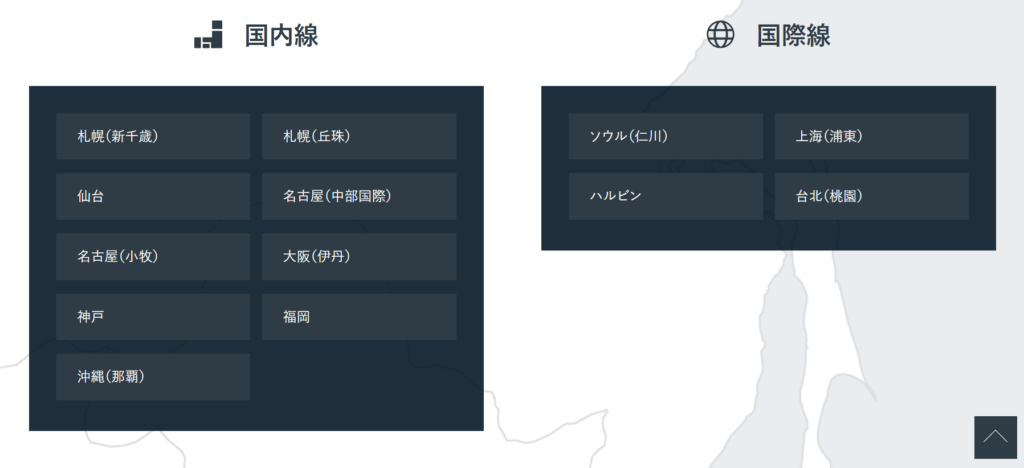This screenshot has height=468, width=1024.
Task: Click the 国際線 heading text
Action: click(793, 36)
